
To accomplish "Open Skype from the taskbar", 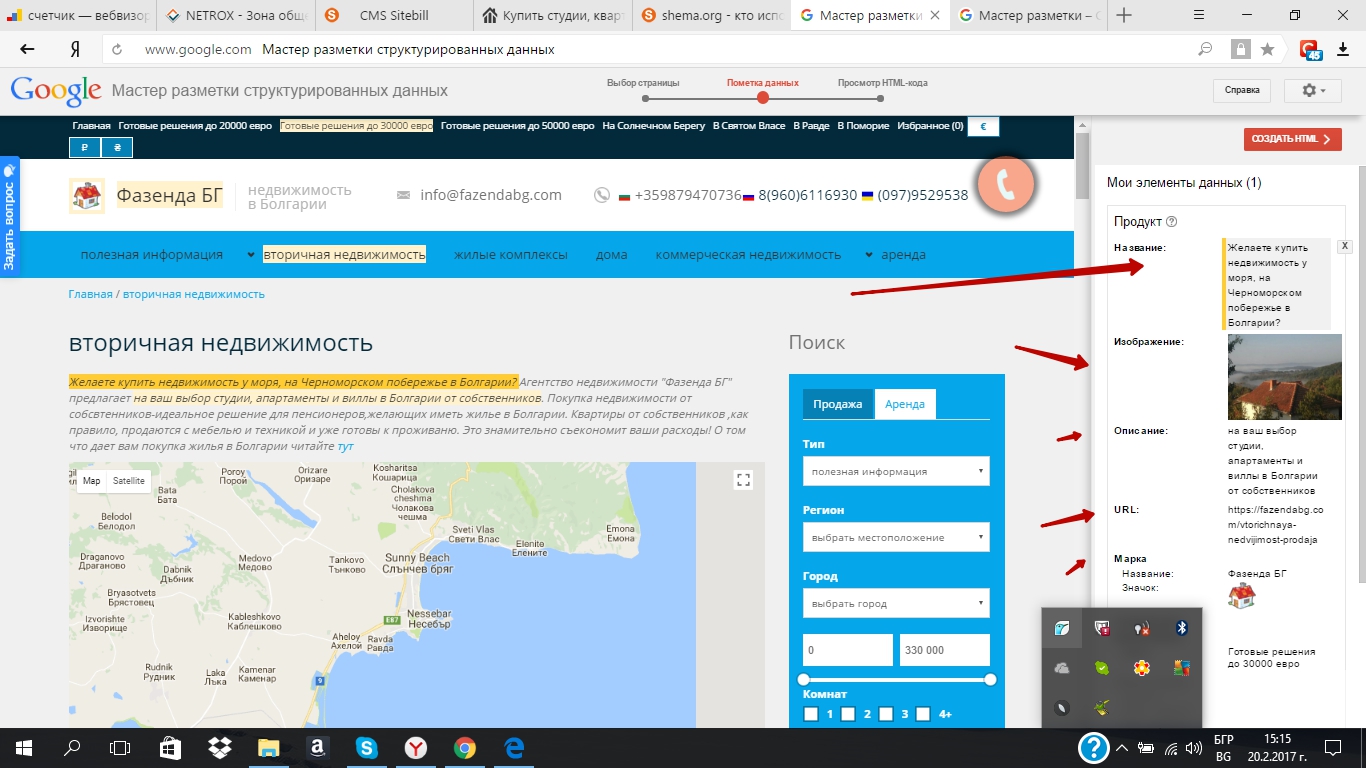I will click(366, 747).
